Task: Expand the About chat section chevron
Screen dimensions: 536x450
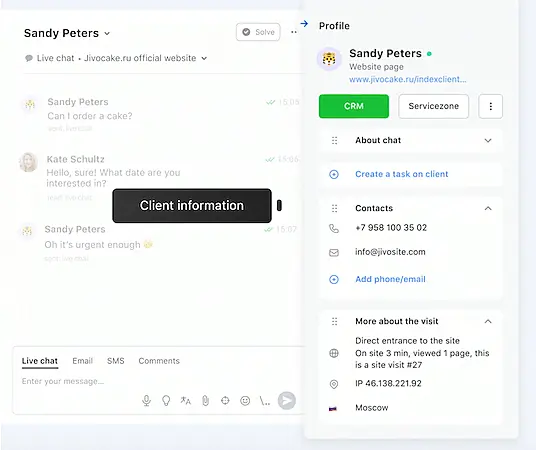Action: [488, 141]
